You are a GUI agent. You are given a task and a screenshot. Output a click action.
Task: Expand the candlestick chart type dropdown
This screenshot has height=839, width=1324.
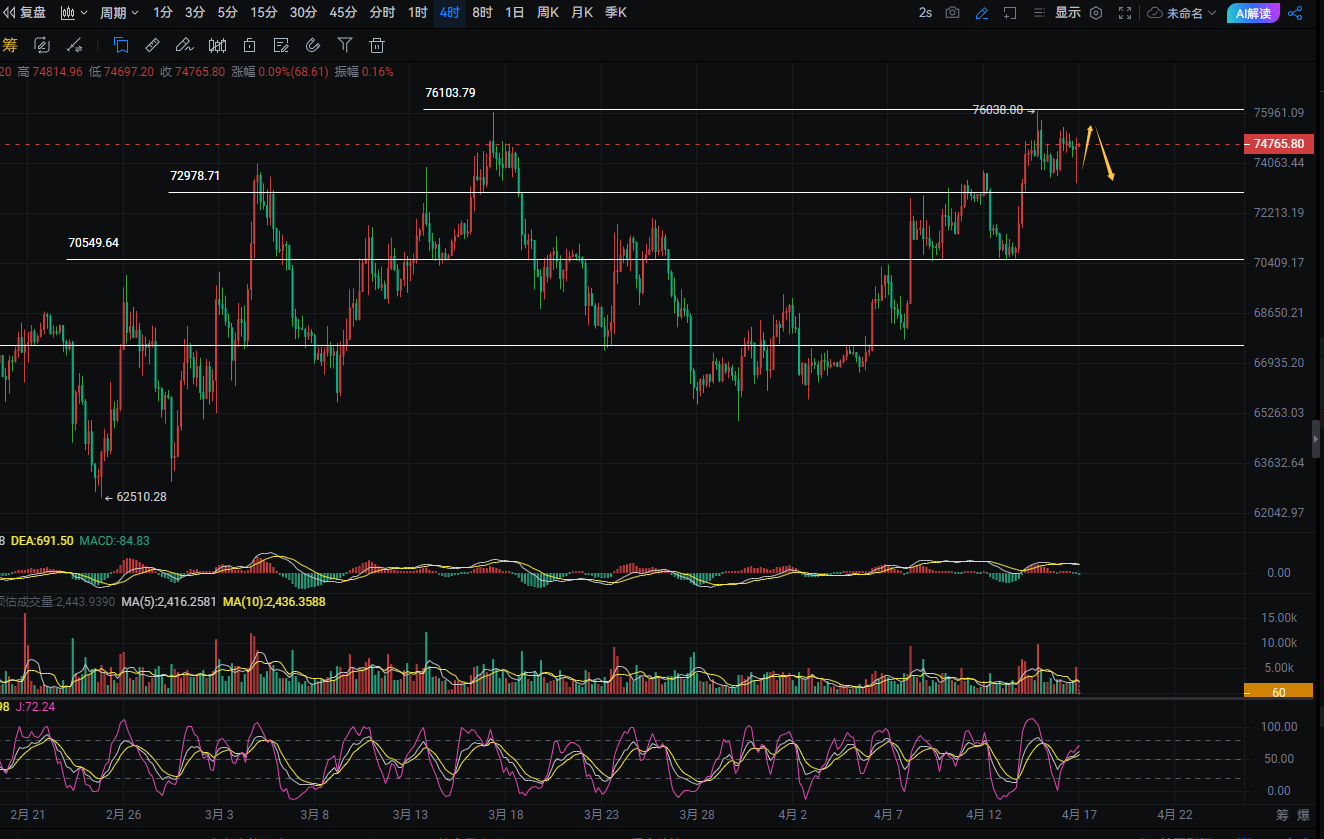(73, 13)
